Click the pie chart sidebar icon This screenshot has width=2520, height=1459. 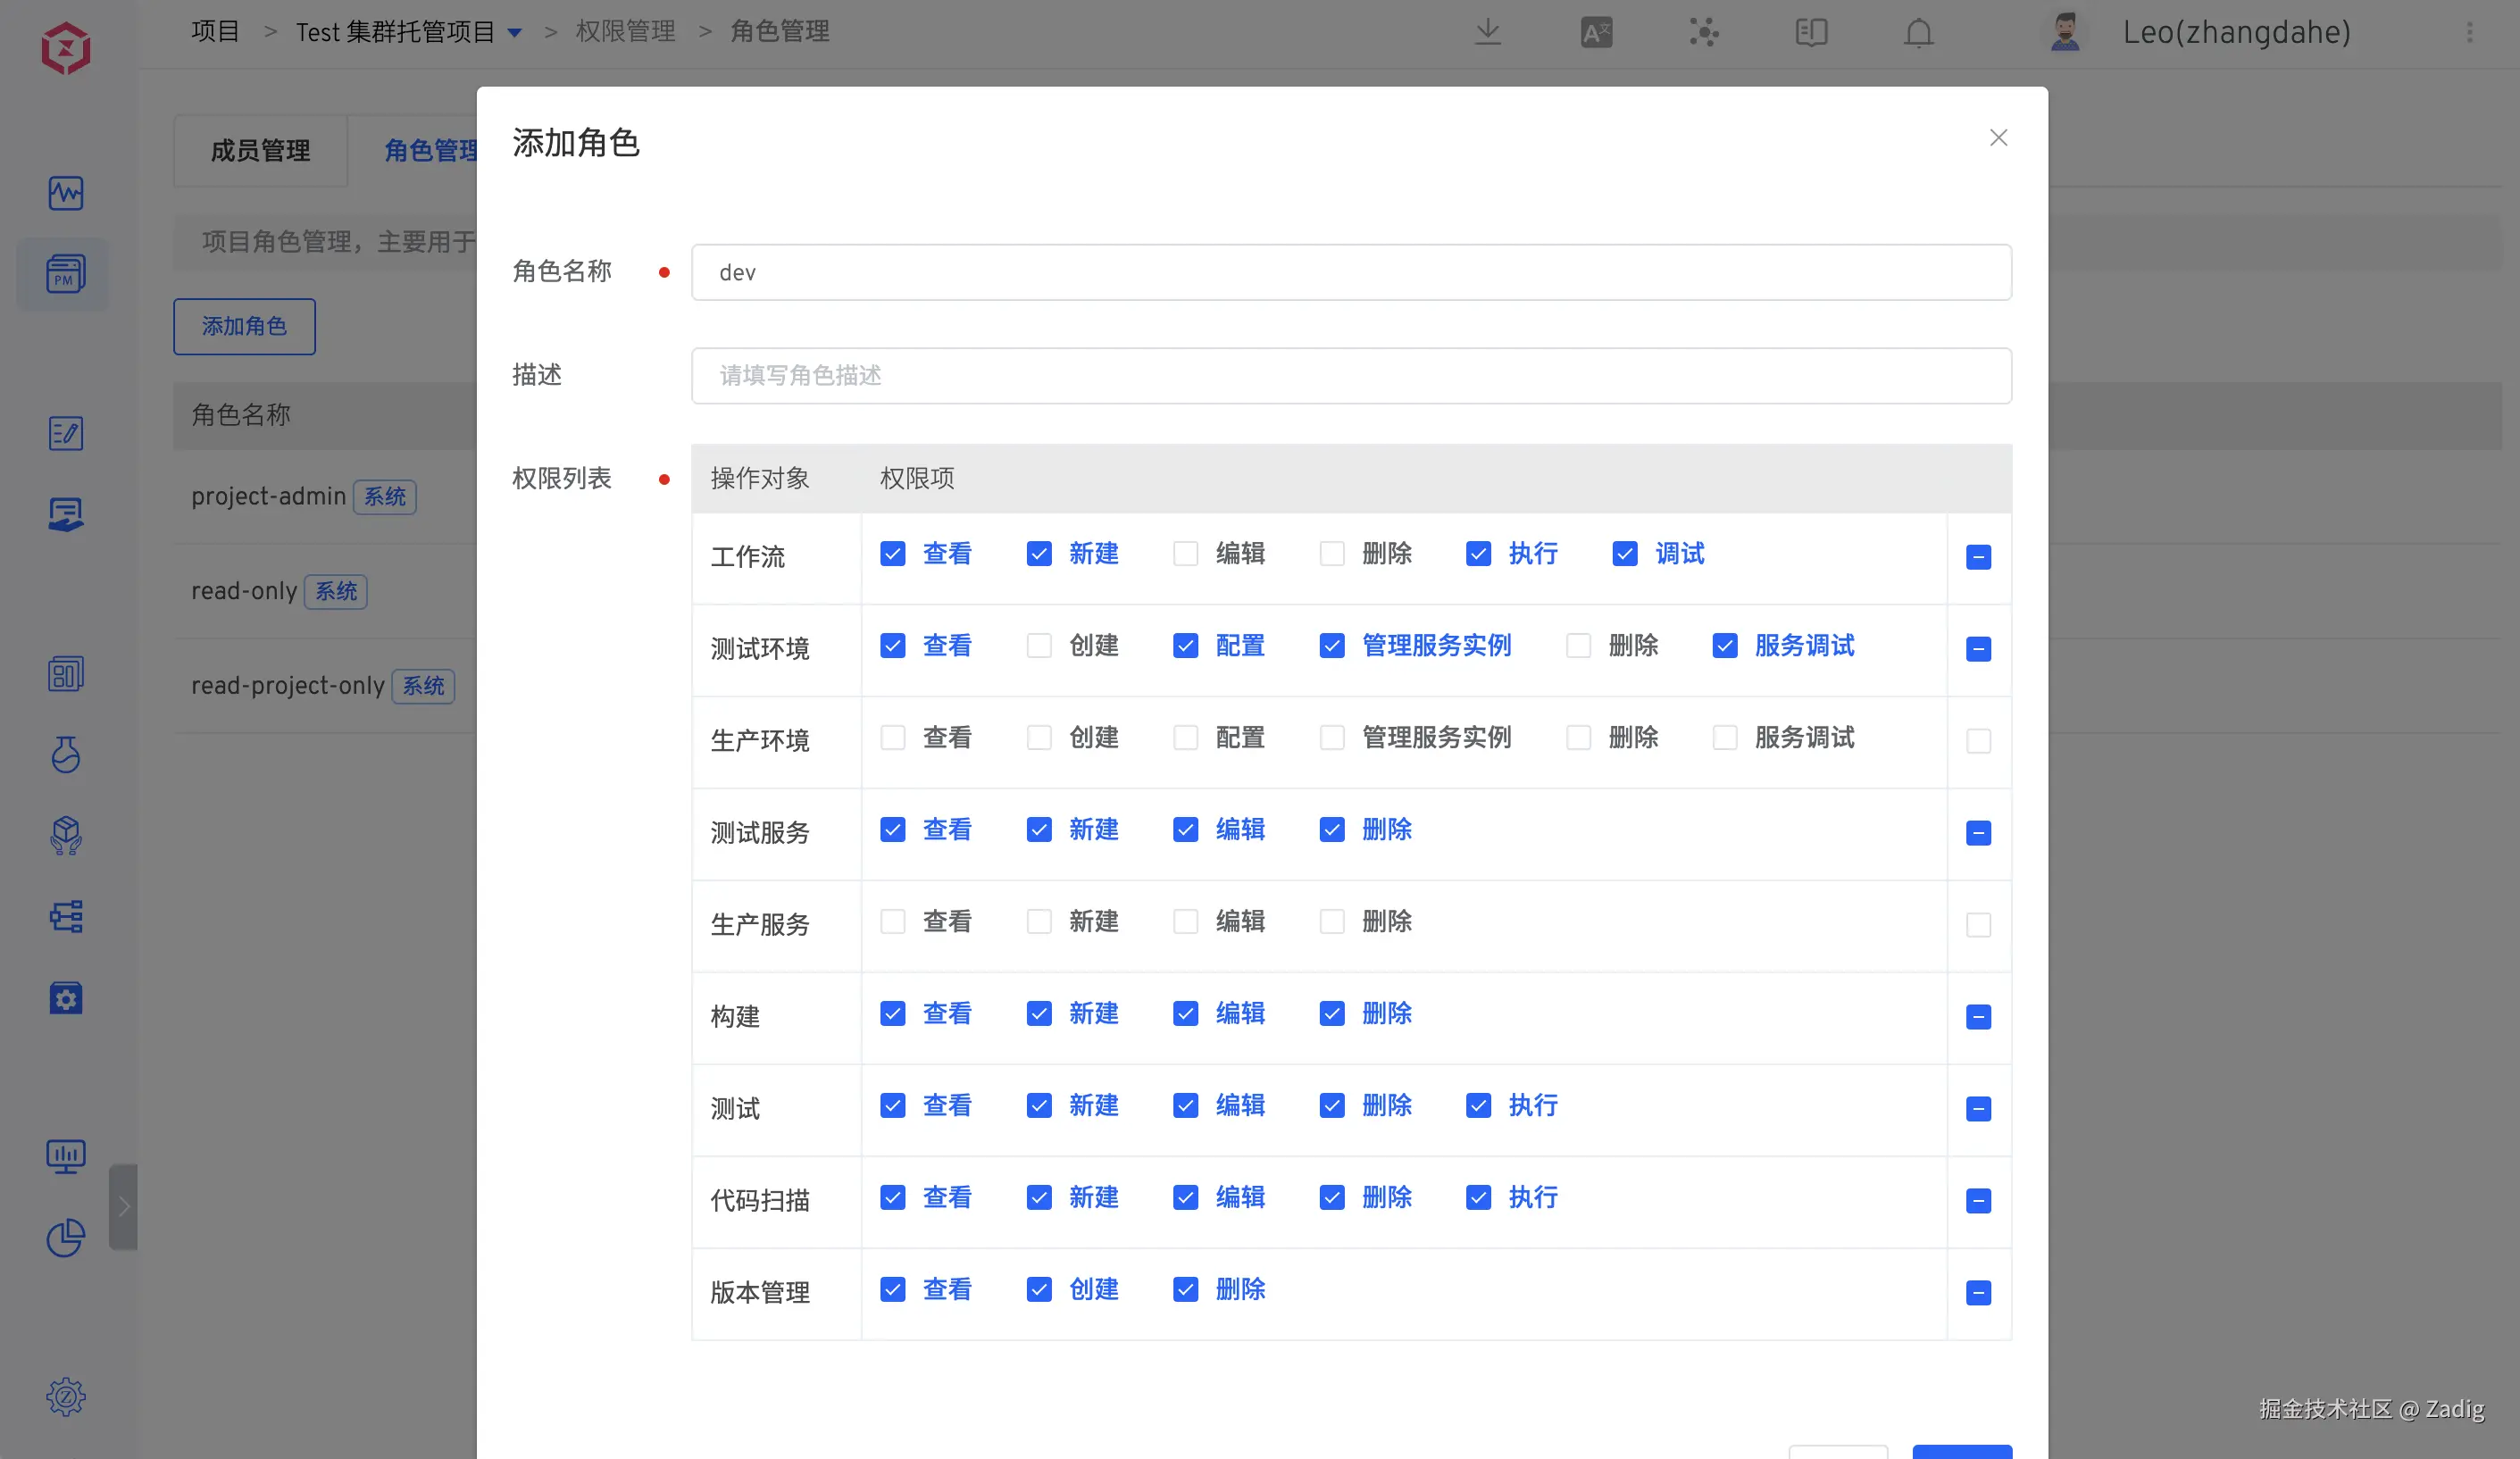click(66, 1238)
